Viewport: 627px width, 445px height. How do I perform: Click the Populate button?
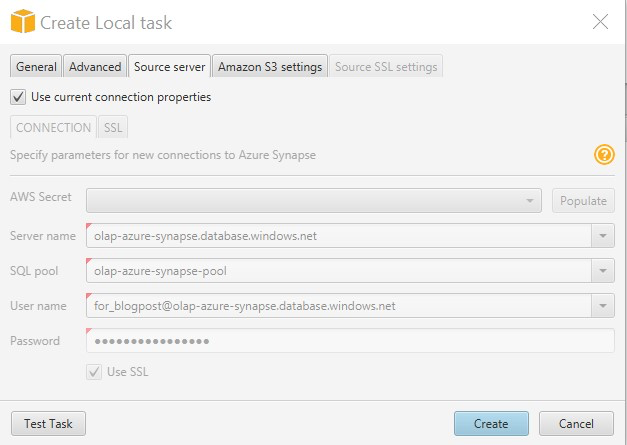583,201
